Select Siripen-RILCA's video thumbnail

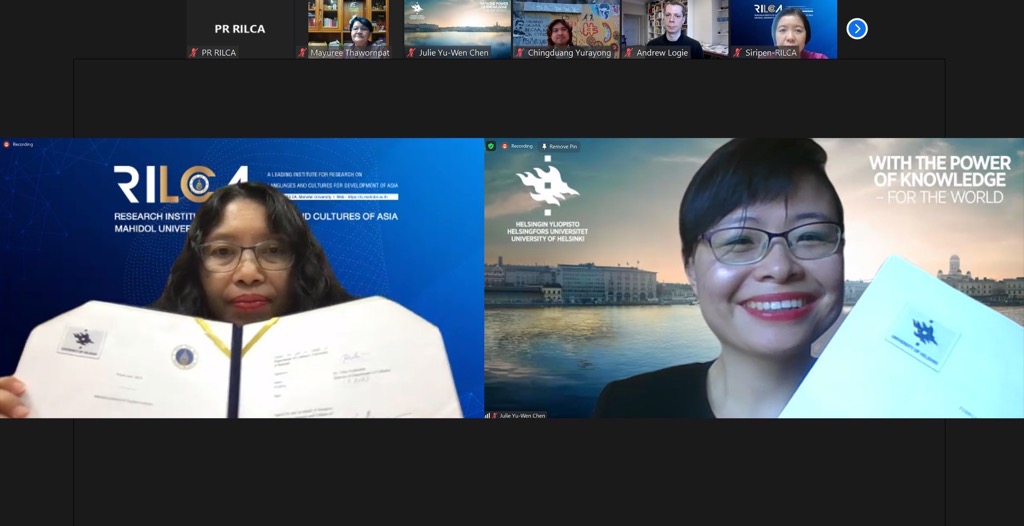pos(784,29)
